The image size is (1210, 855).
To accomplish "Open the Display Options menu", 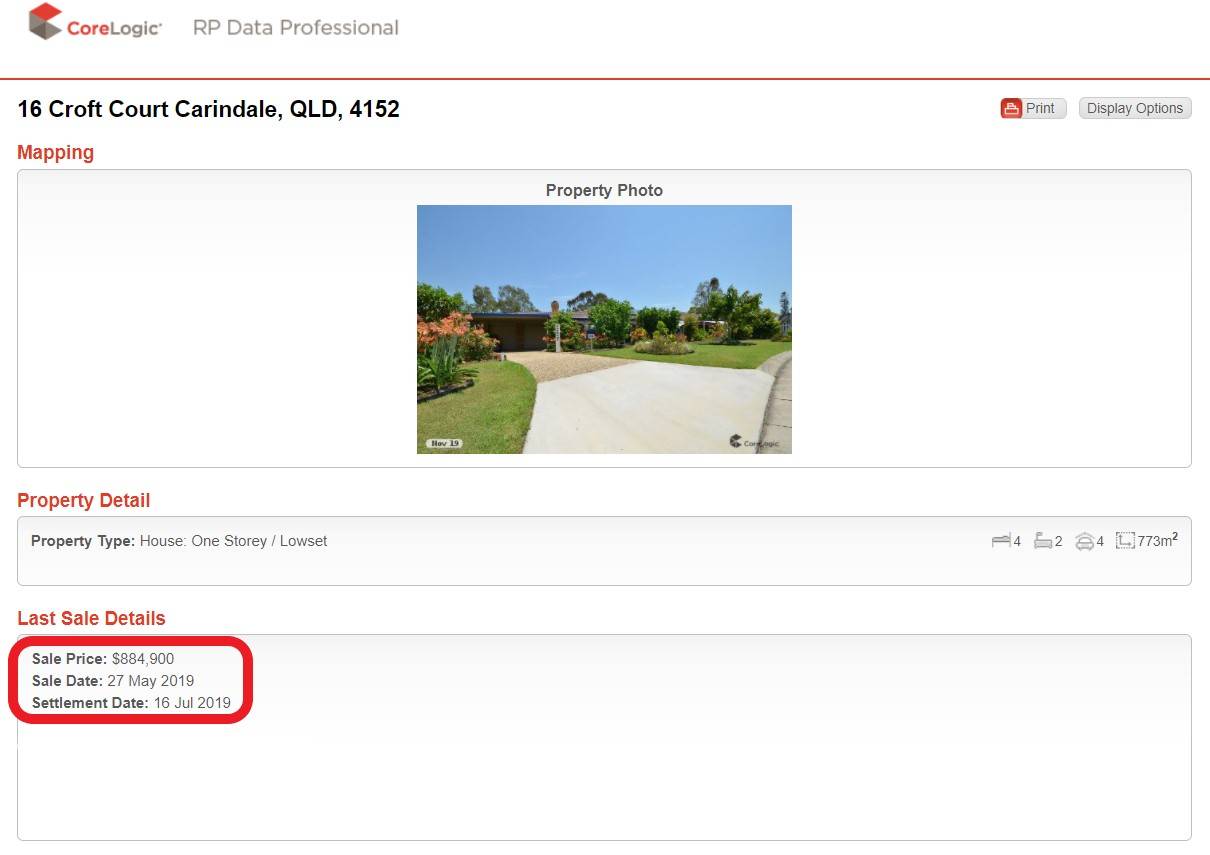I will click(1135, 108).
